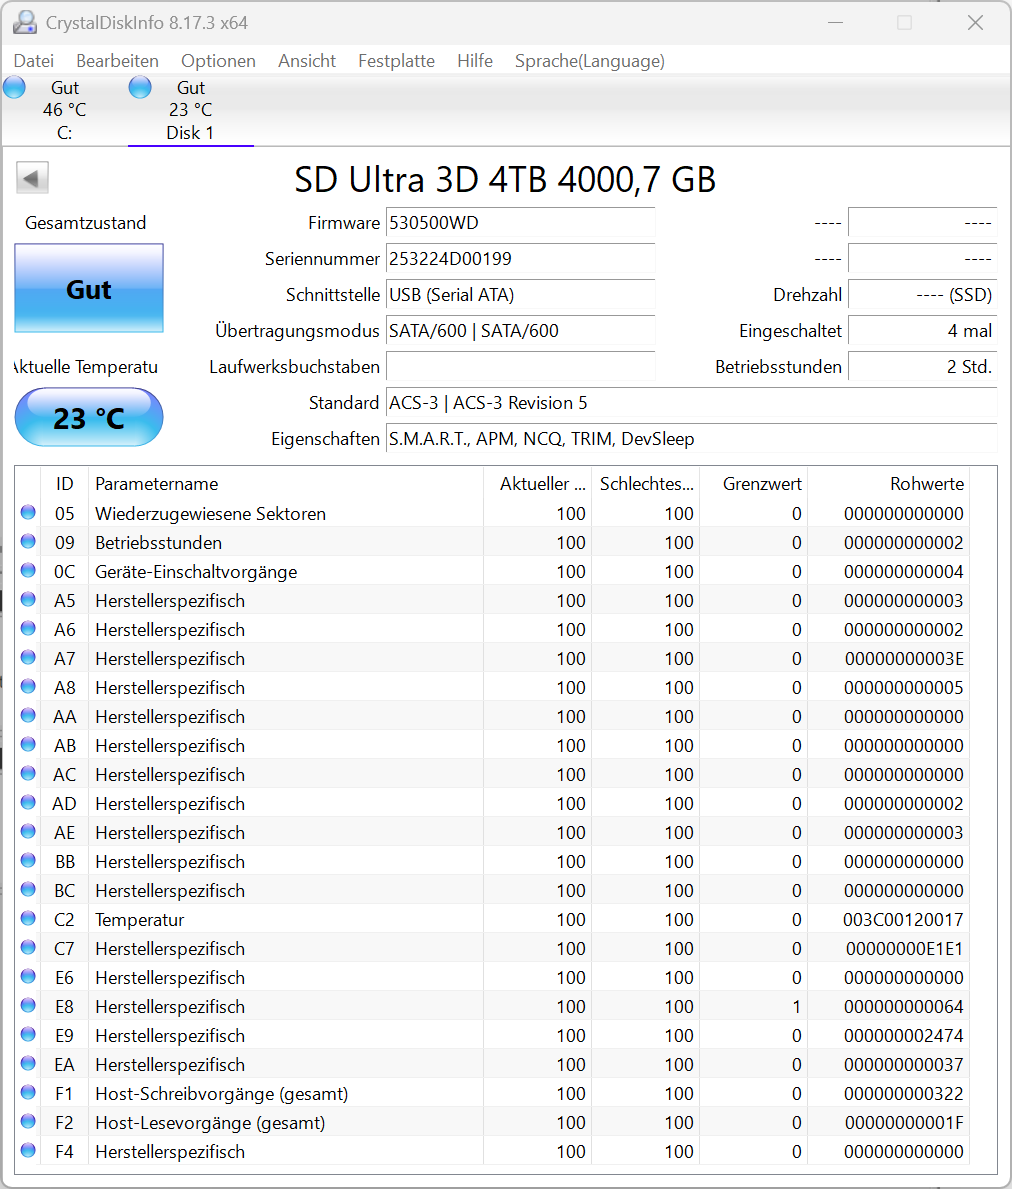
Task: Select the Disk 1 drive tab
Action: pyautogui.click(x=190, y=110)
